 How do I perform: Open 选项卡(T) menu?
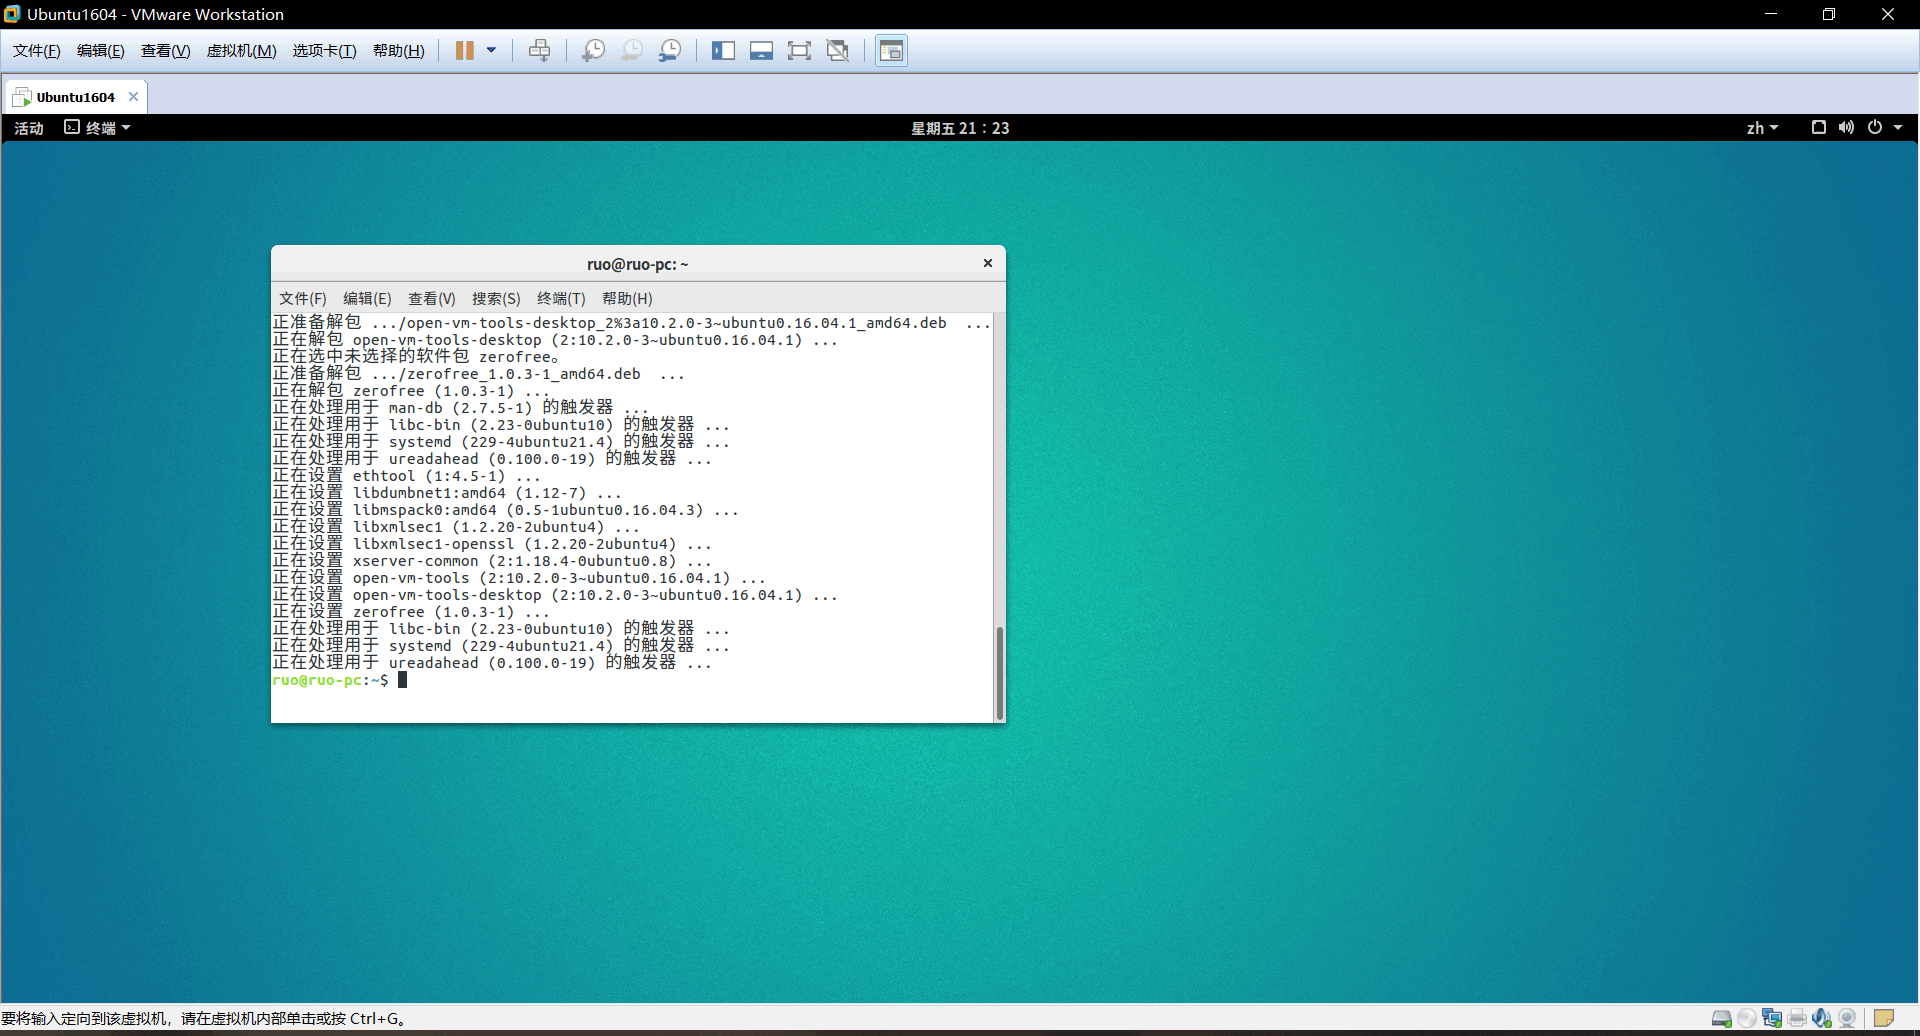click(x=324, y=51)
